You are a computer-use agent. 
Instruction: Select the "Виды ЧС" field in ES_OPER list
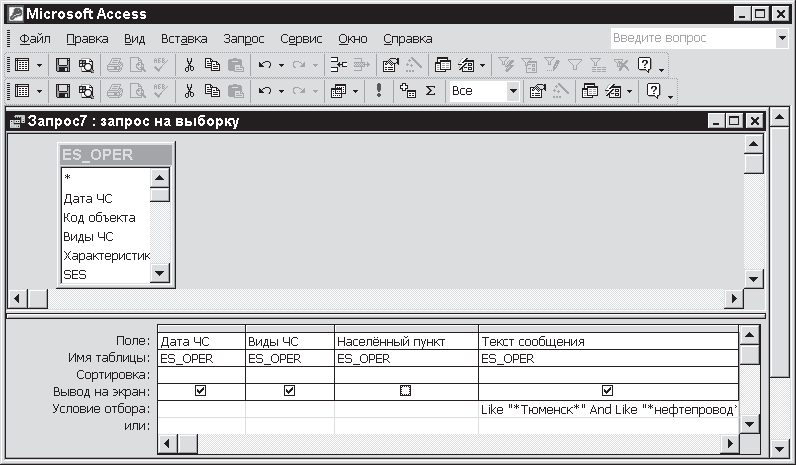coord(89,237)
